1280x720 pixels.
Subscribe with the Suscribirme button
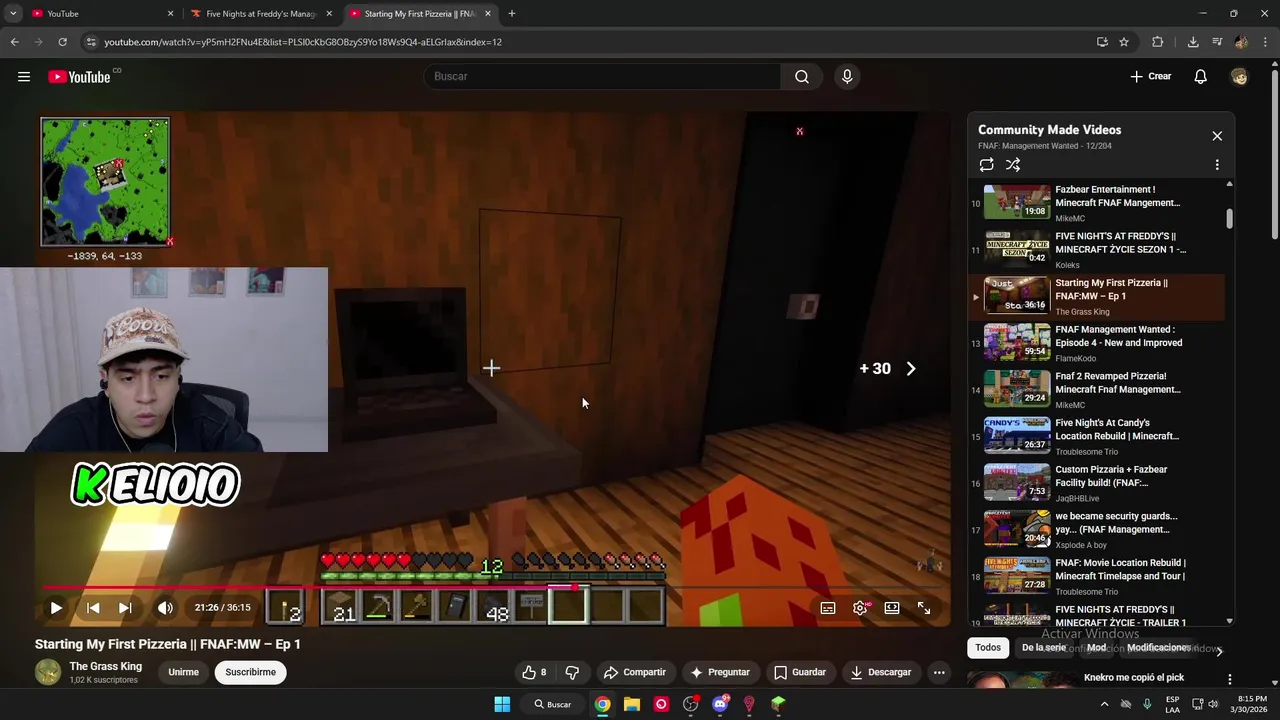point(250,672)
